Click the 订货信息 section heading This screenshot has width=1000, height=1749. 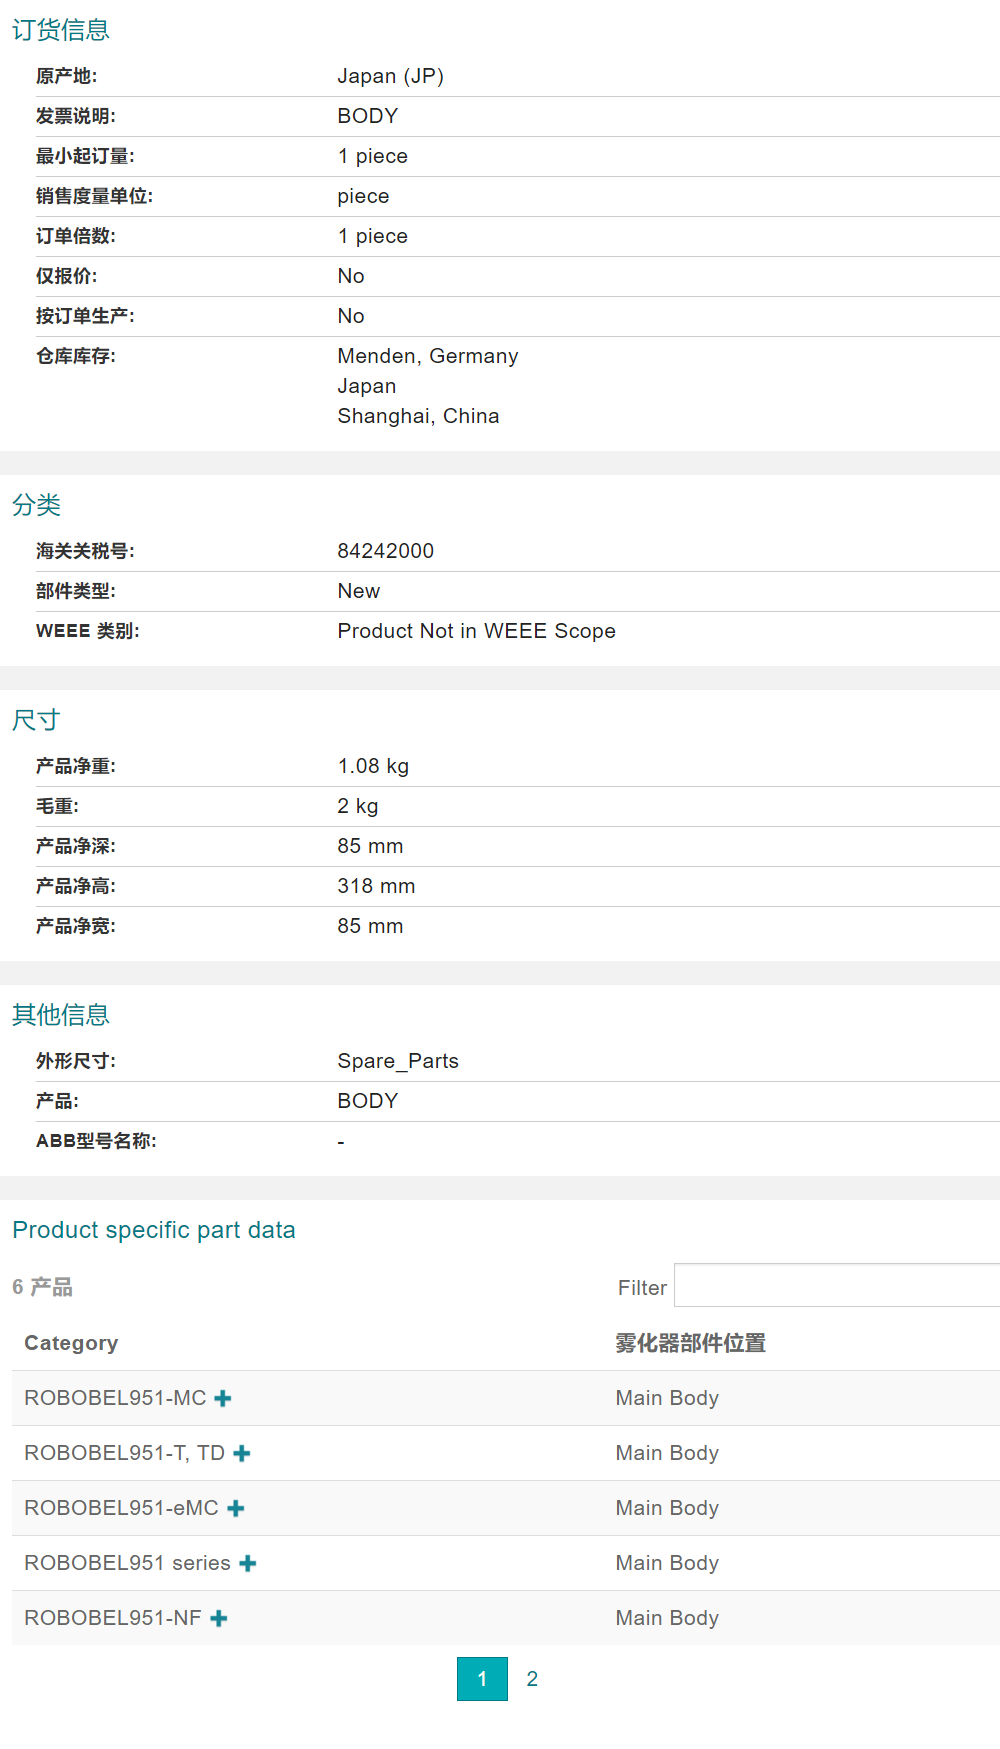[x=61, y=30]
